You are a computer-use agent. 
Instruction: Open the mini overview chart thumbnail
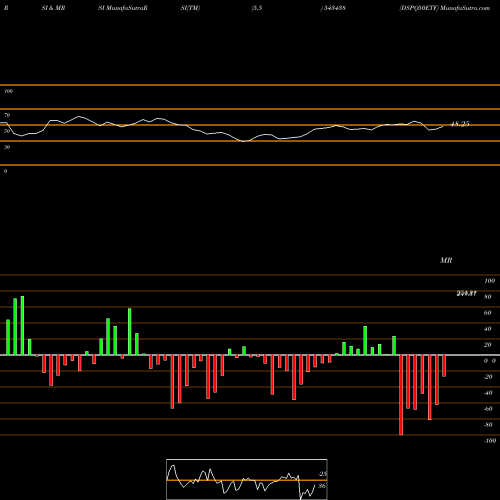coord(247,479)
